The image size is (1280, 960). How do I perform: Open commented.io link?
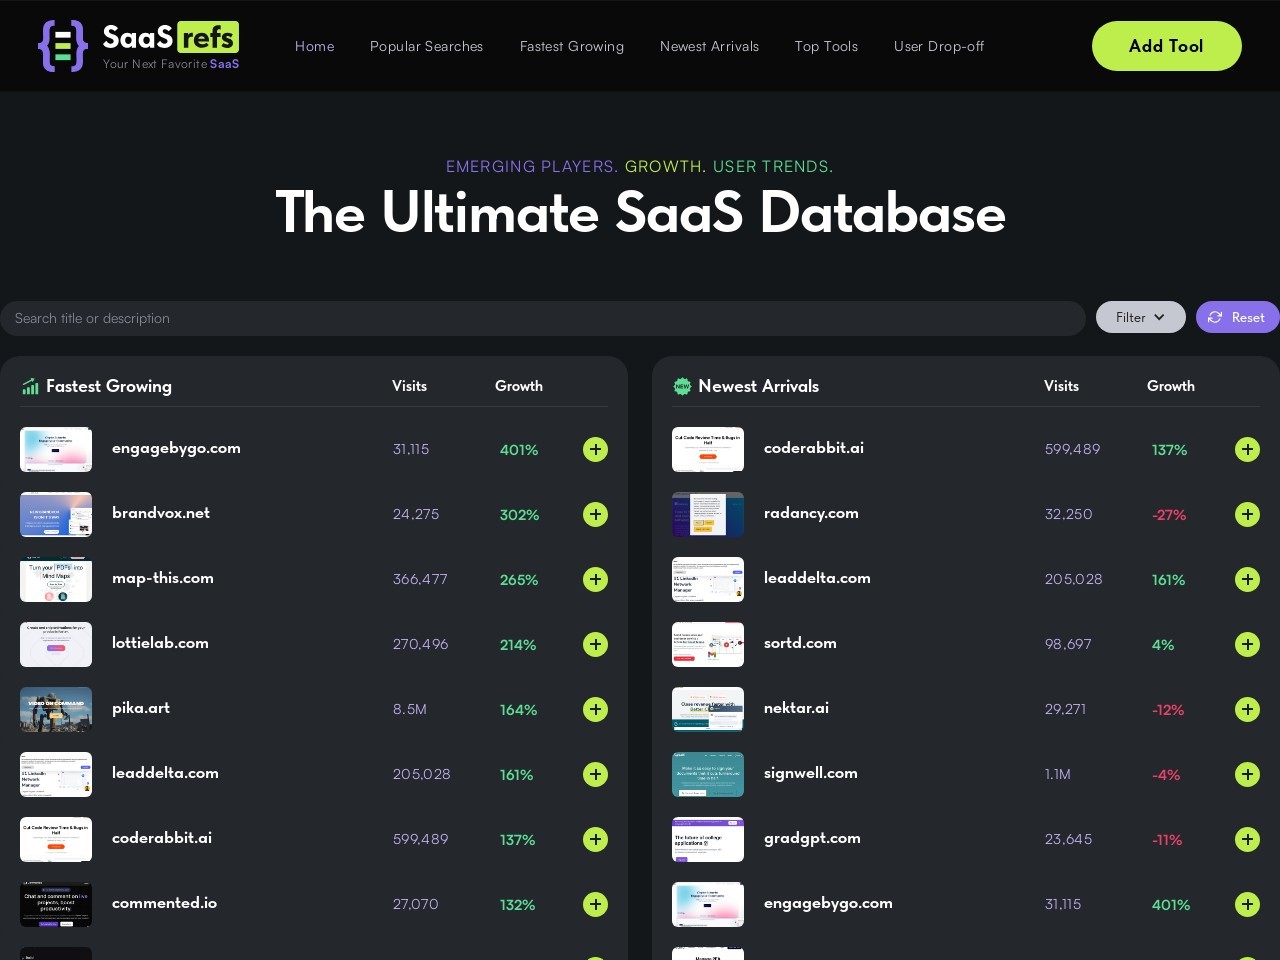164,903
